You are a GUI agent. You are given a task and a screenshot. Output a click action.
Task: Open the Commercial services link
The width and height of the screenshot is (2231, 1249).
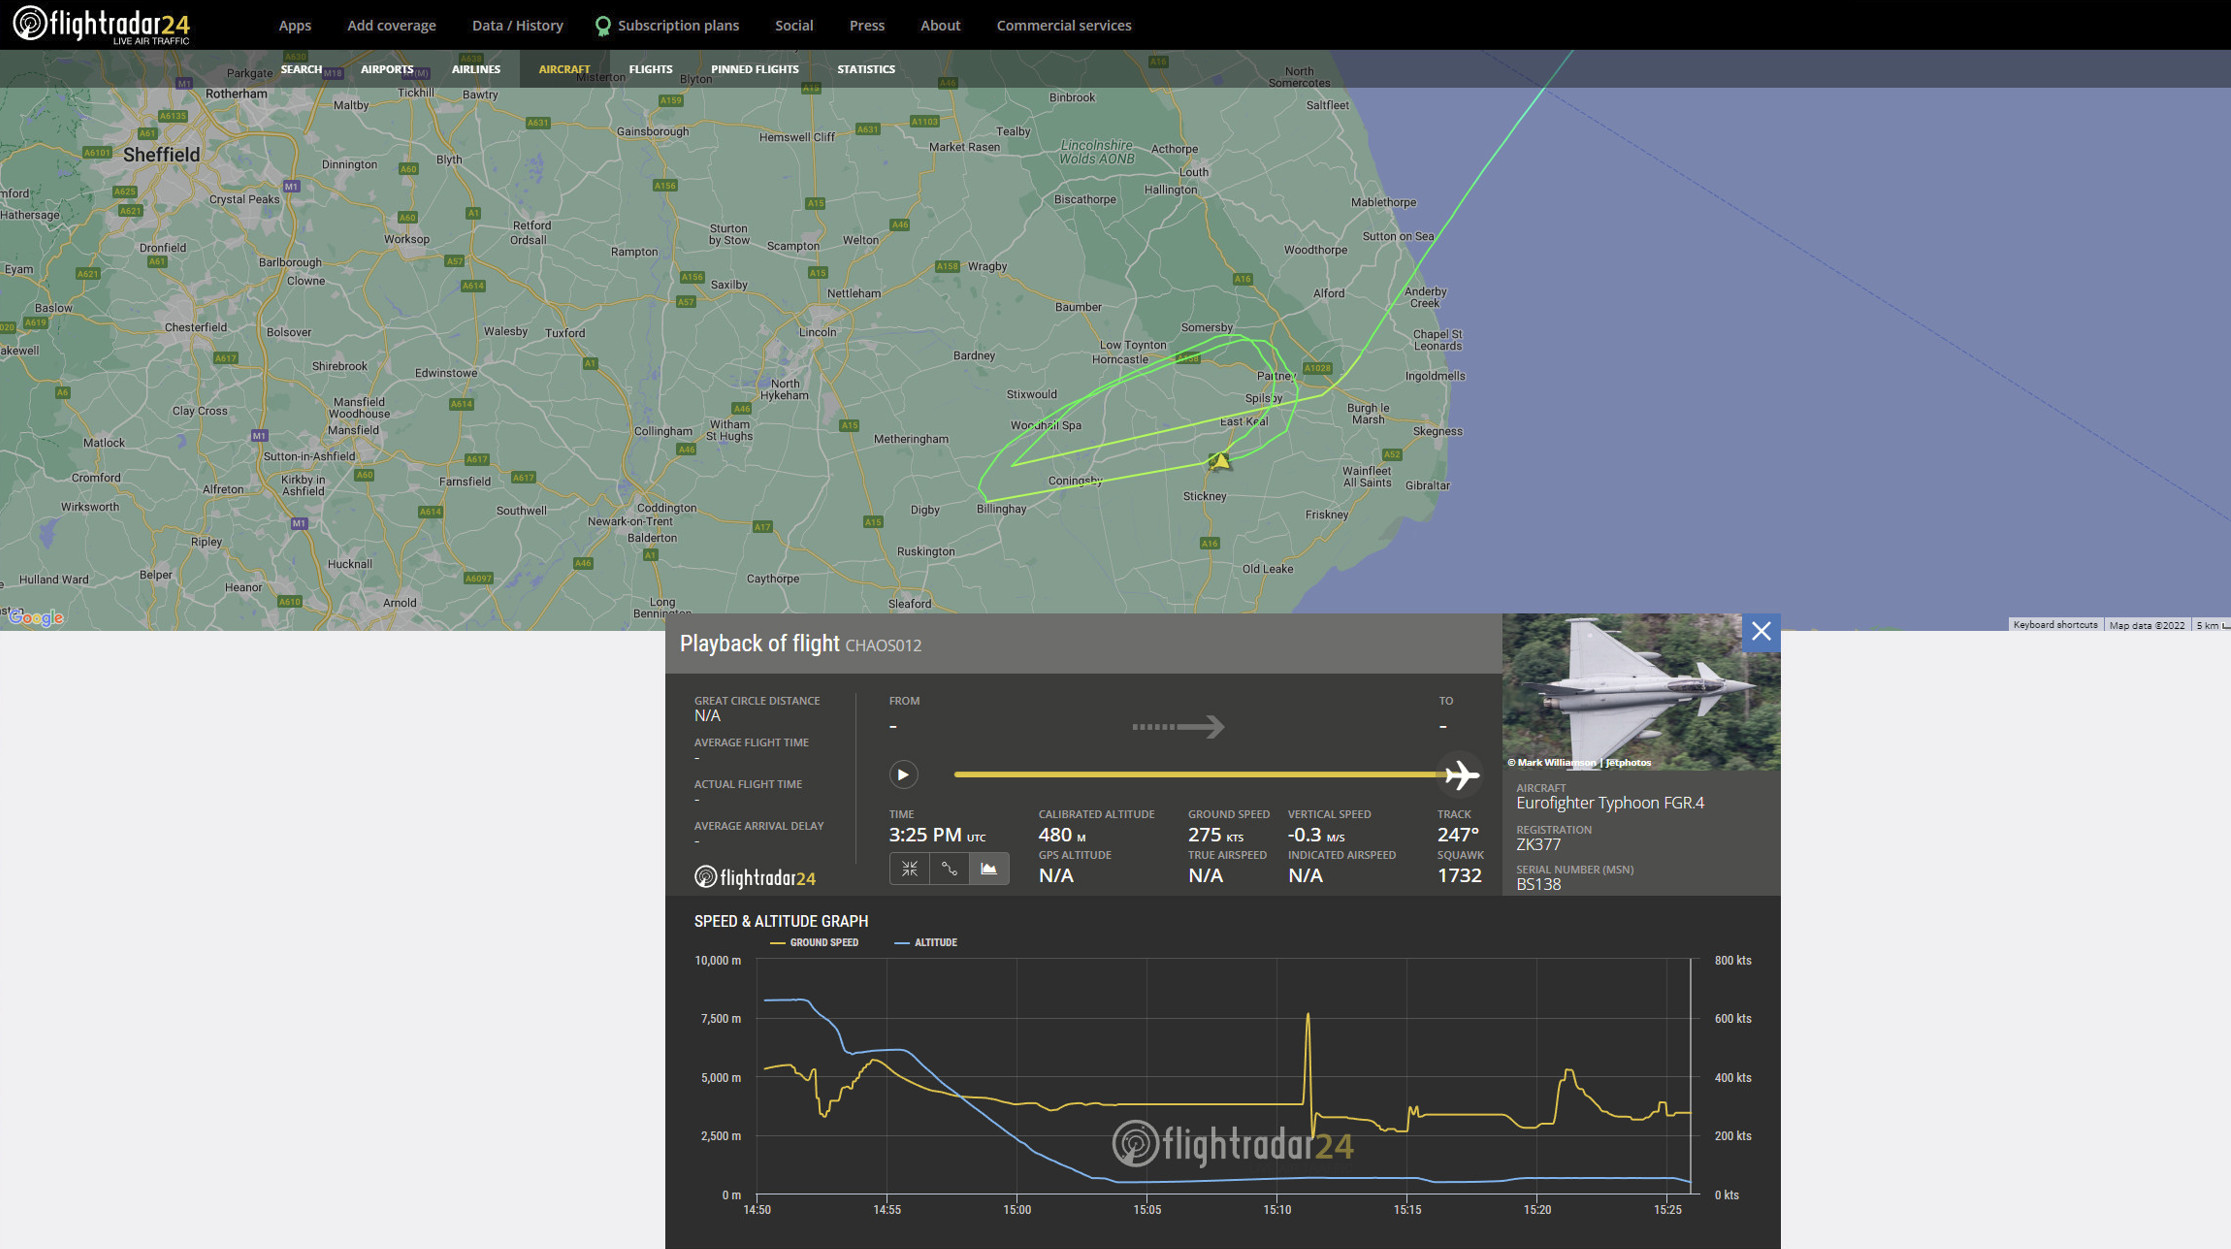[1063, 25]
